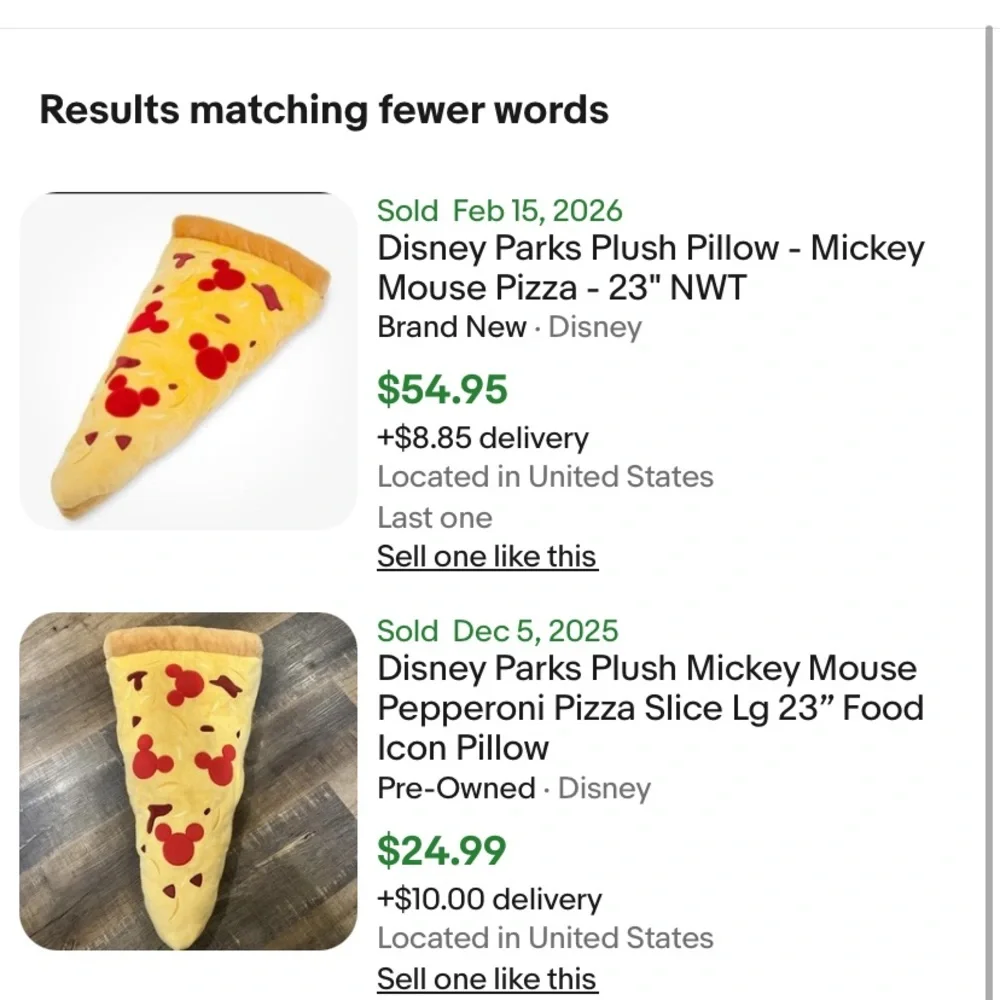The width and height of the screenshot is (1000, 1000).
Task: Click "Sell one like this" on the $24.99 listing
Action: [x=487, y=978]
